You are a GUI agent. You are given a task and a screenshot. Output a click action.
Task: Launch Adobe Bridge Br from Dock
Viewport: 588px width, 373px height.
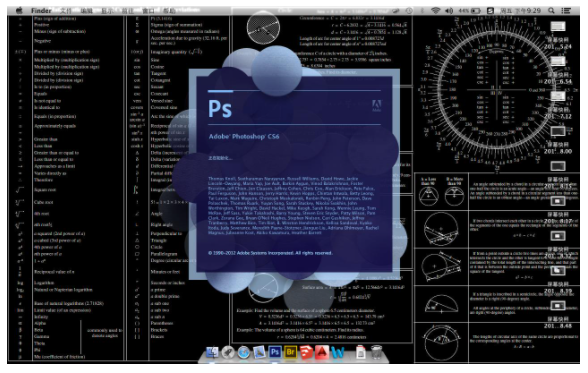point(291,352)
